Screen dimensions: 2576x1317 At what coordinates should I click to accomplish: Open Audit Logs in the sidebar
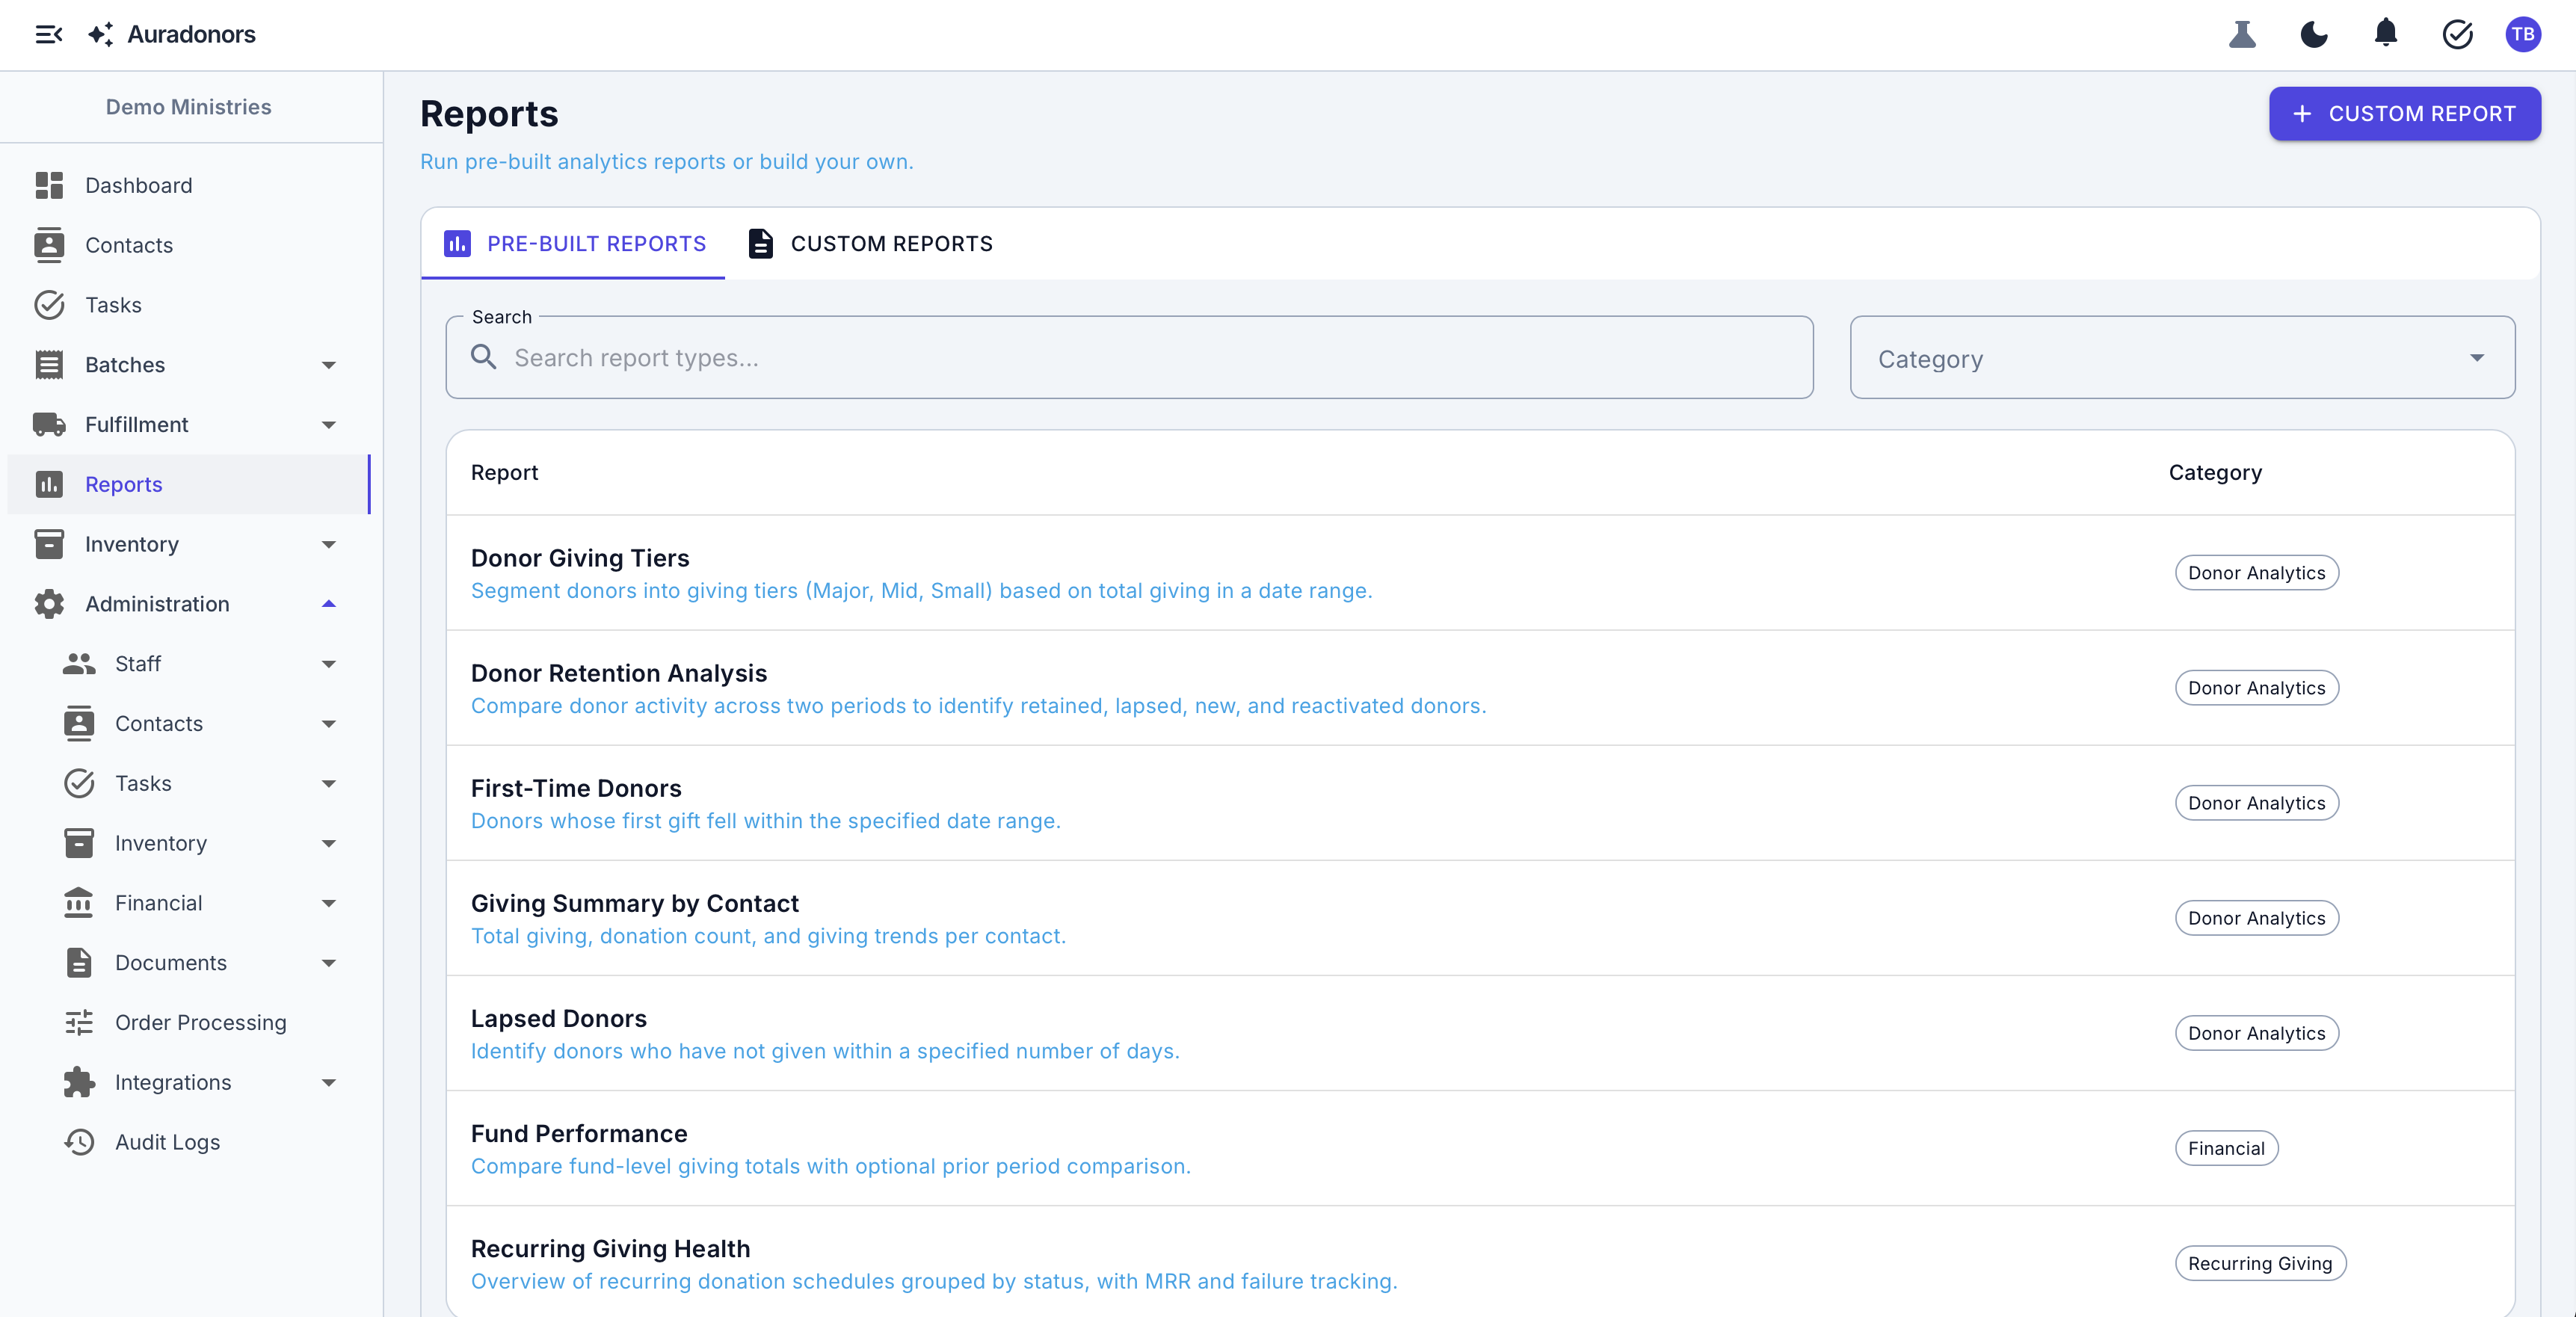tap(167, 1142)
